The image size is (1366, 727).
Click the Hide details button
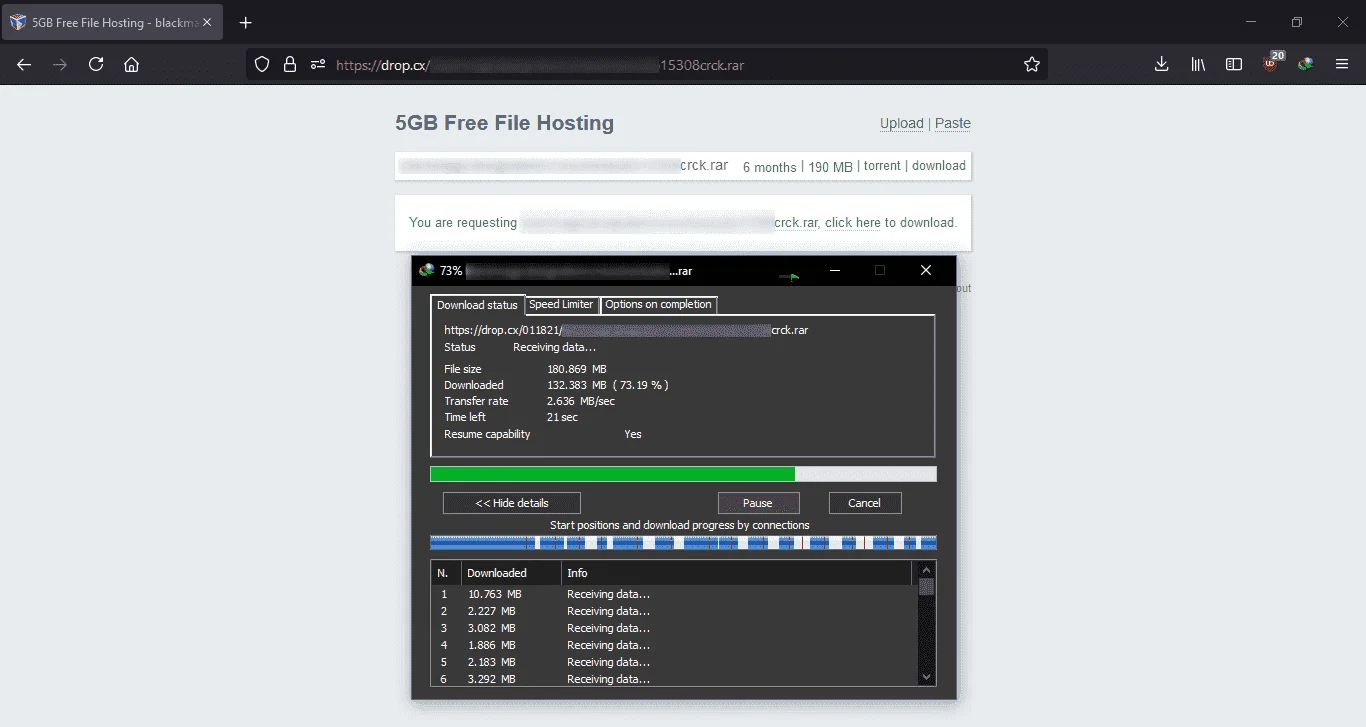(512, 503)
